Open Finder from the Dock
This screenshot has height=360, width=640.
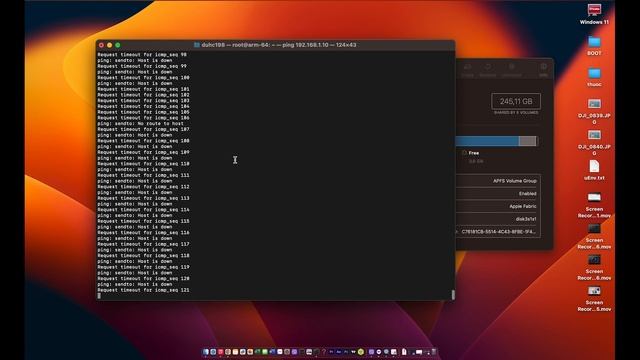coord(206,351)
